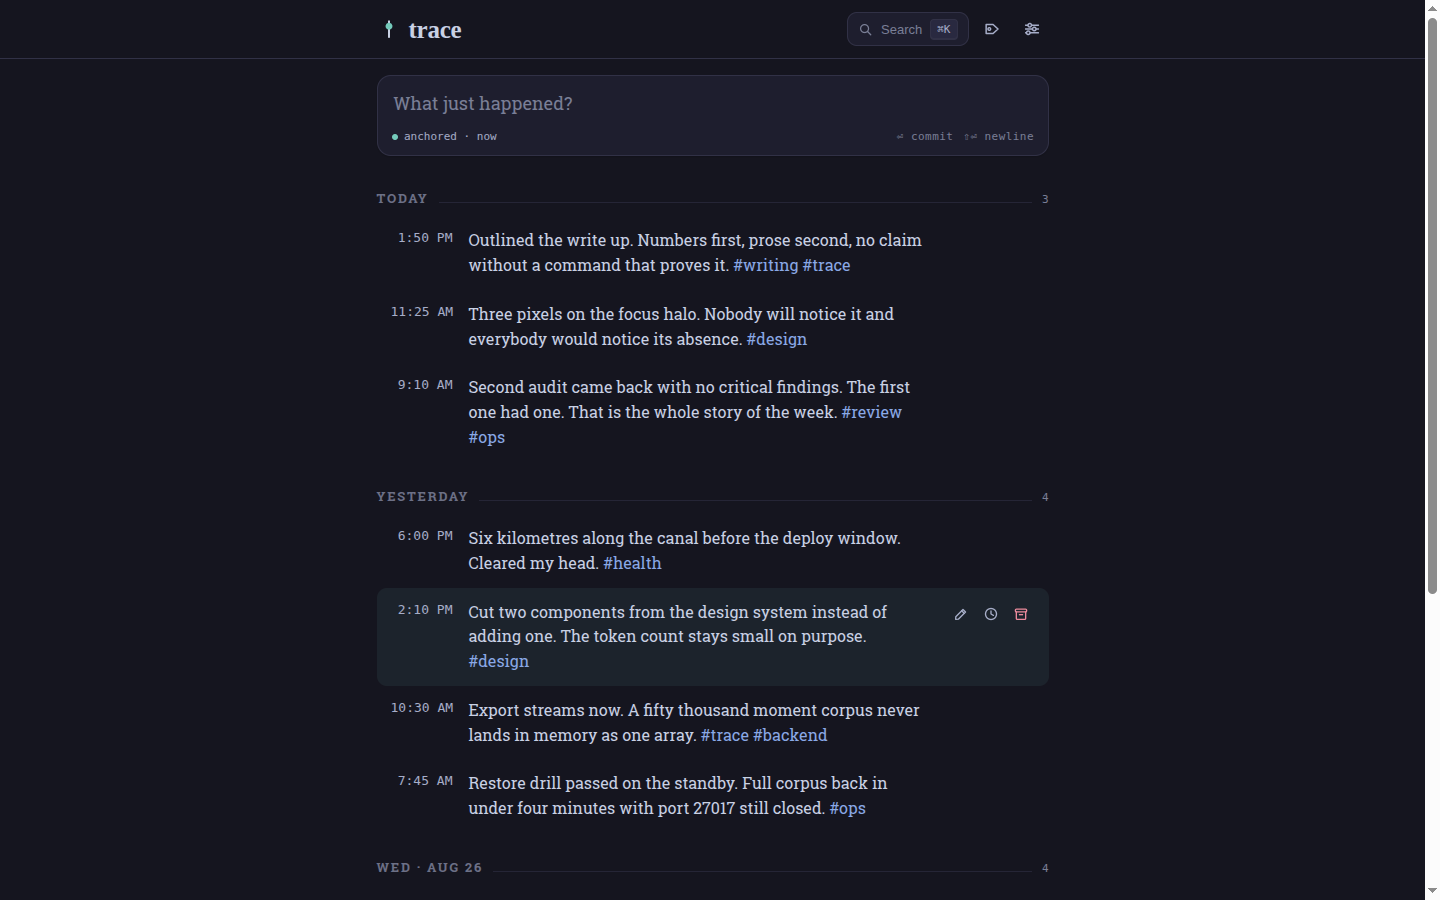Open #design tag in 11:25 AM entry
This screenshot has height=900, width=1440.
click(x=777, y=339)
